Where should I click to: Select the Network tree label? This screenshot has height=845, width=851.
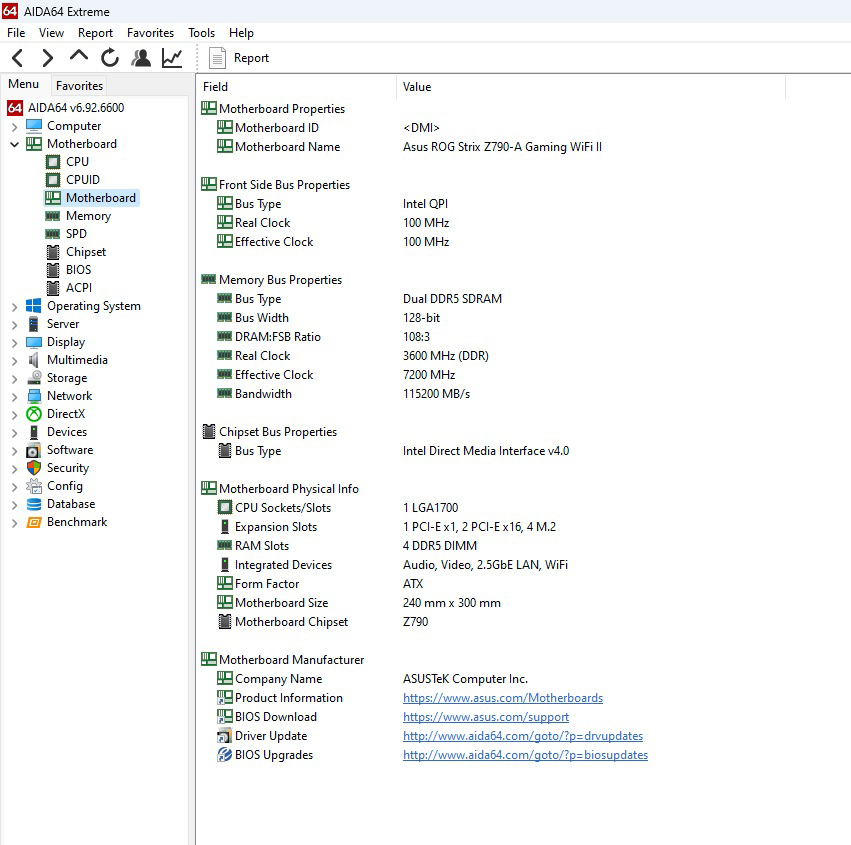(x=69, y=396)
